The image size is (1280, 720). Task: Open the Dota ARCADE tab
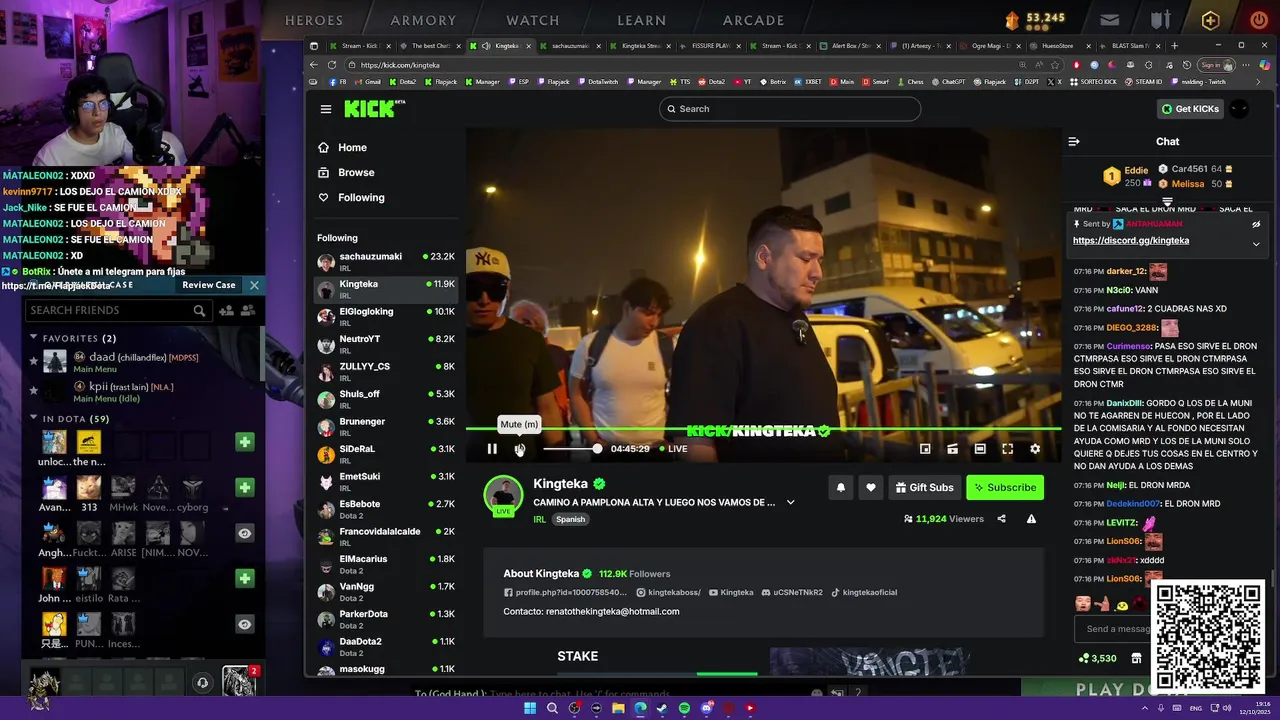[754, 20]
